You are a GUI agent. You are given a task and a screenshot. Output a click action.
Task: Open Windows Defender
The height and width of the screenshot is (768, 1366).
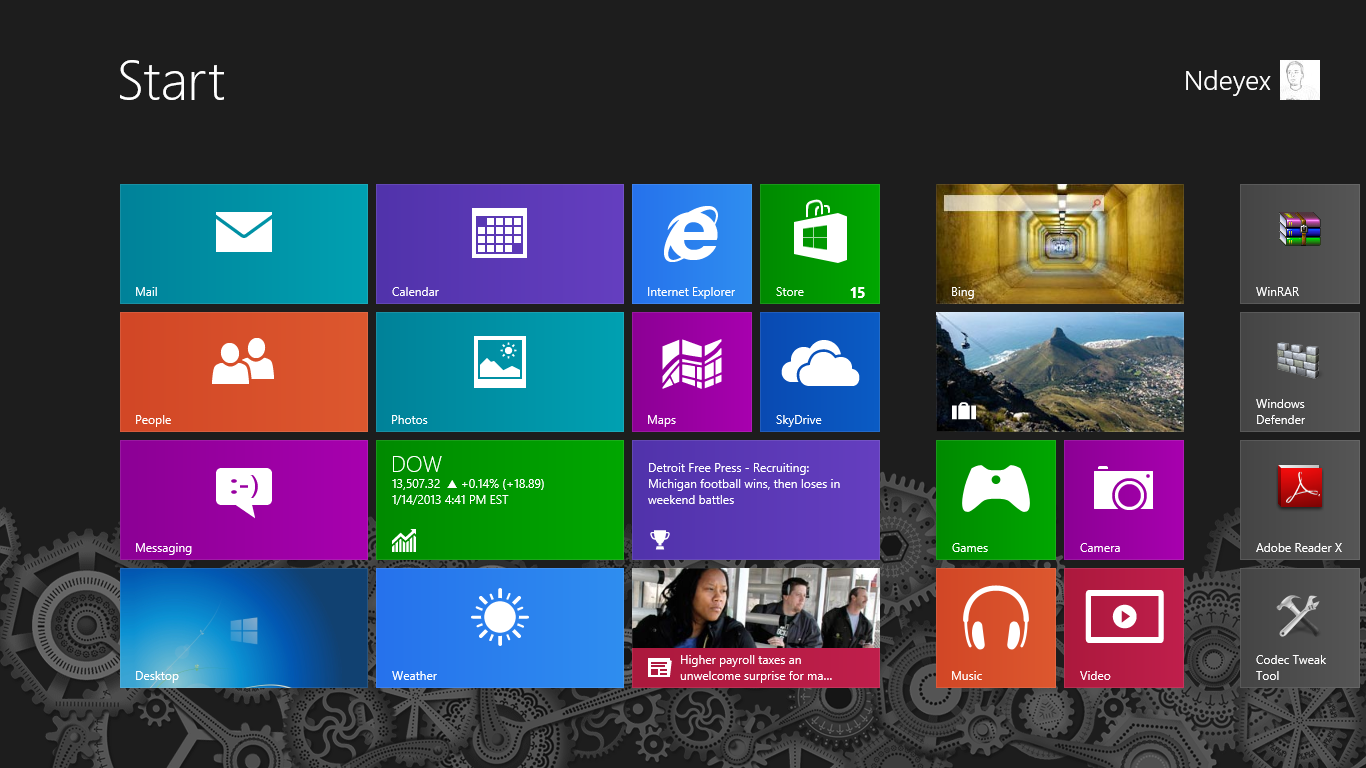1299,371
